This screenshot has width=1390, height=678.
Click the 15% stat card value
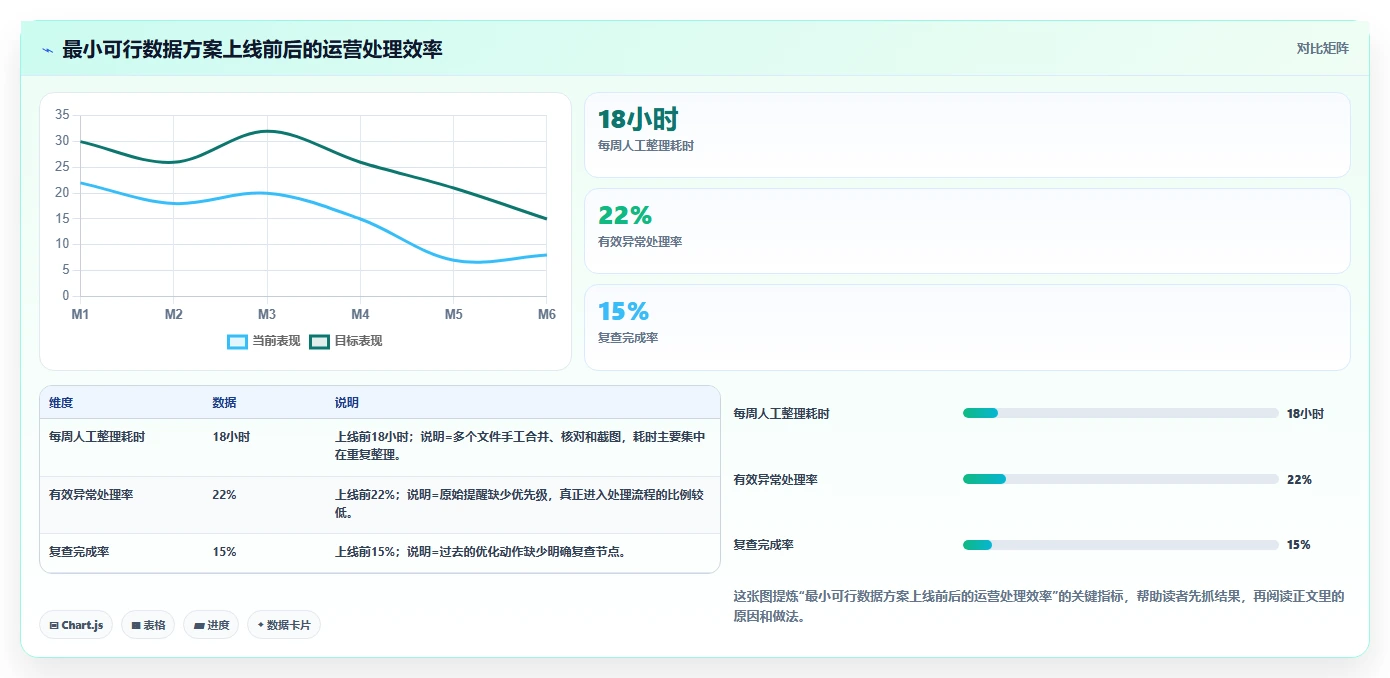tap(624, 311)
